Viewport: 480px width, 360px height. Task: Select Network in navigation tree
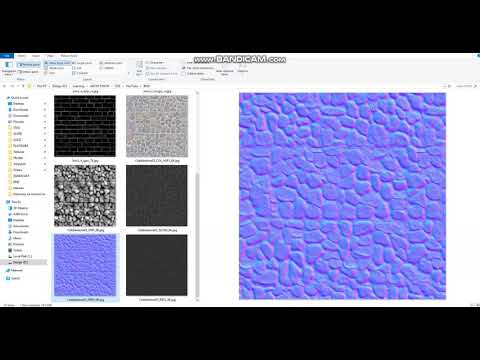pos(16,270)
